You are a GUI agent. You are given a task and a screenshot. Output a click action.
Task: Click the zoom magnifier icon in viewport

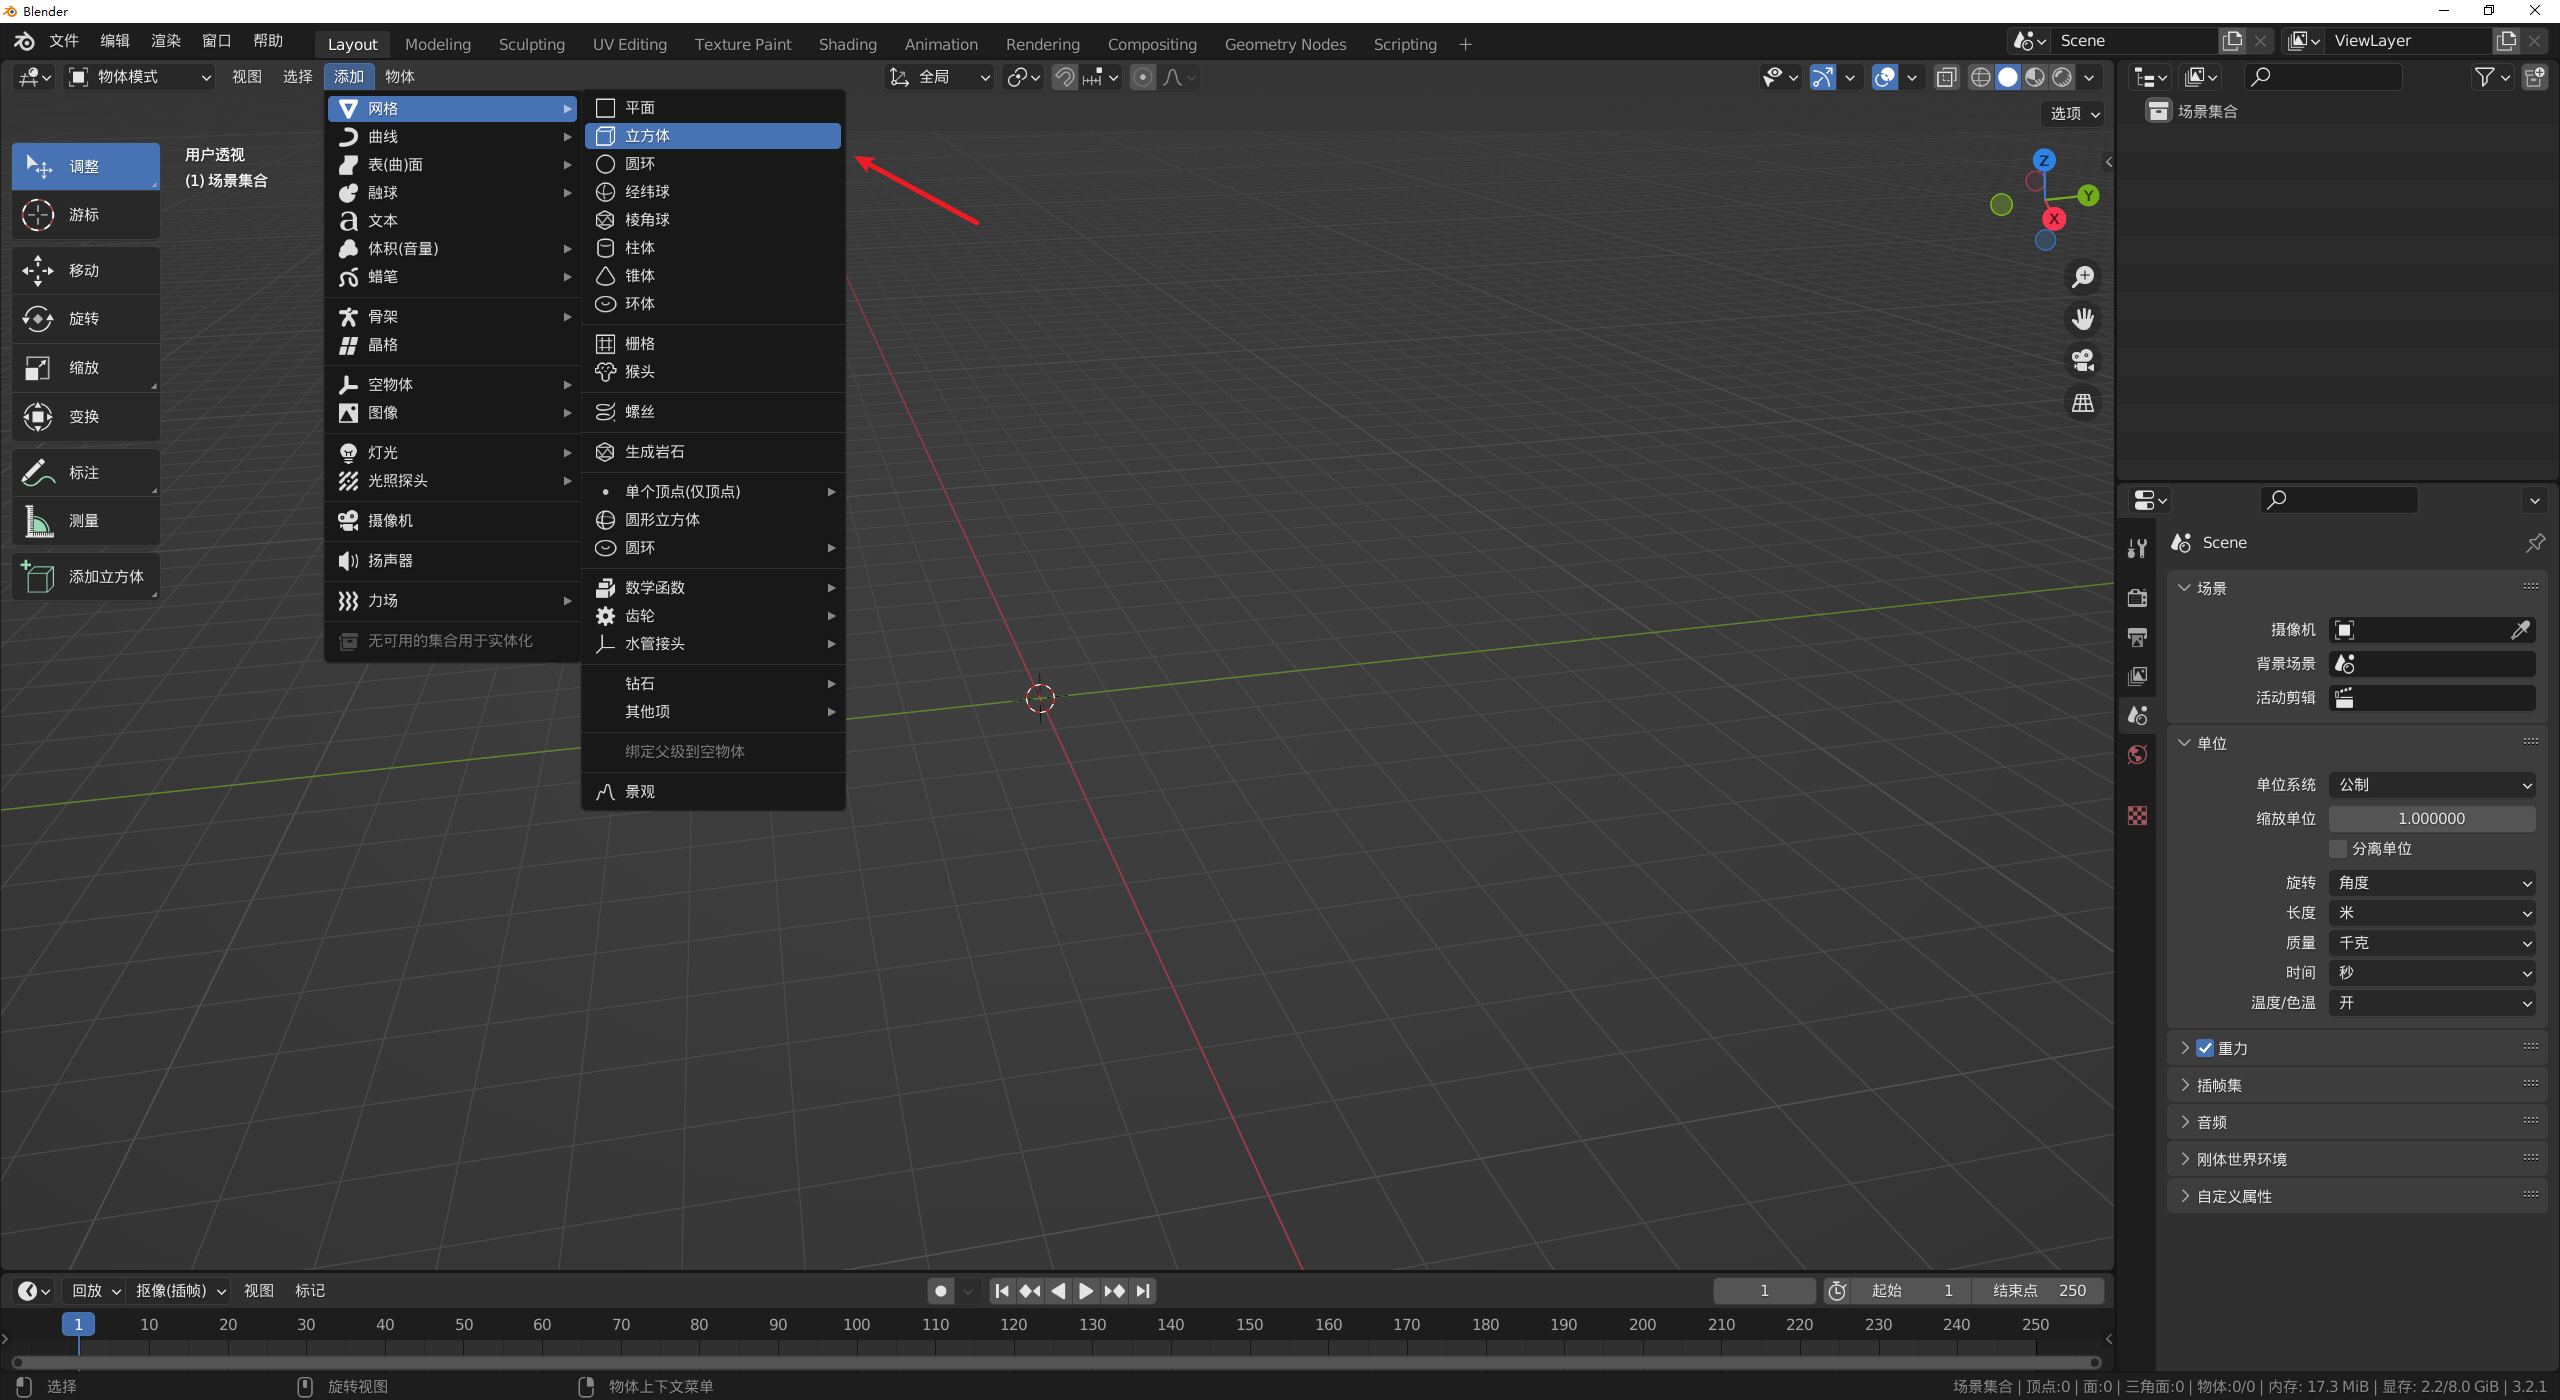point(2083,277)
